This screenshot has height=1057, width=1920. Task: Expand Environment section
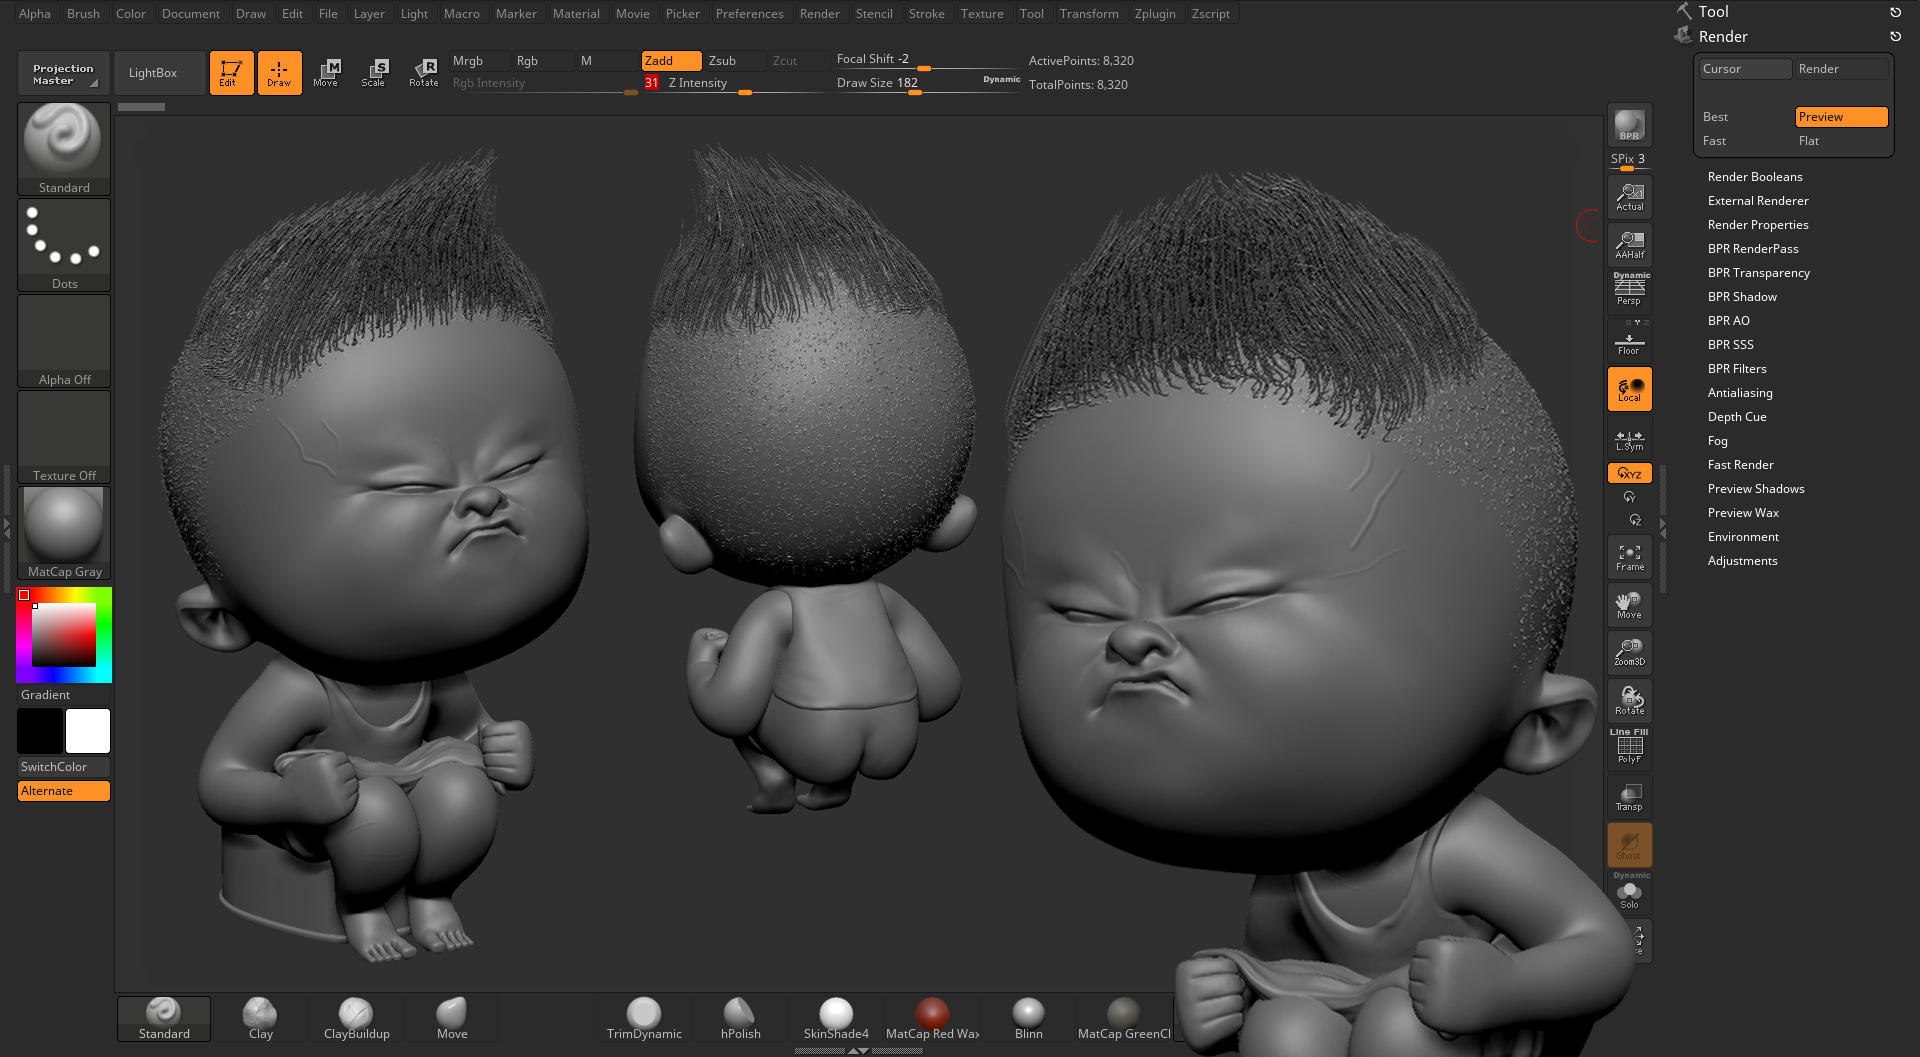click(1743, 537)
